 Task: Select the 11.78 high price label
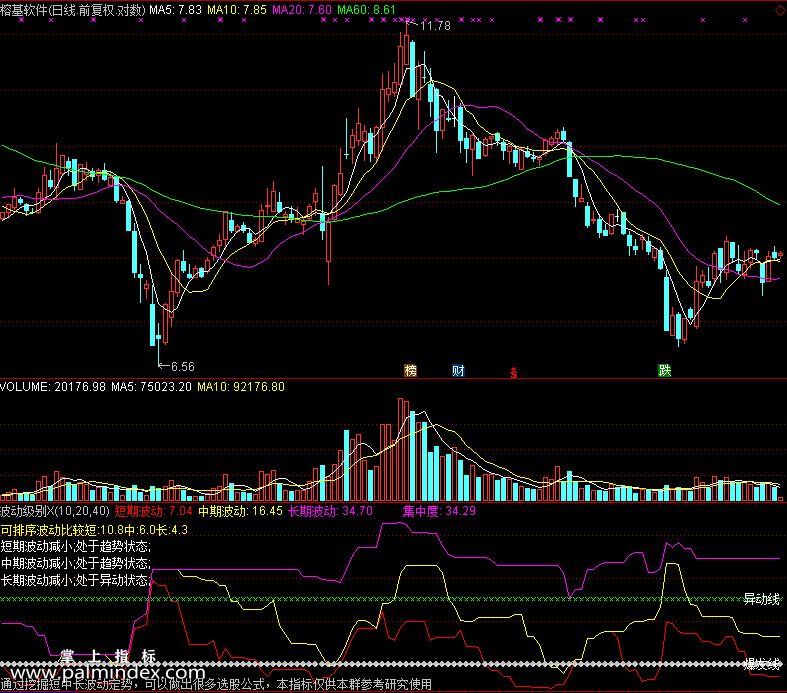click(435, 26)
